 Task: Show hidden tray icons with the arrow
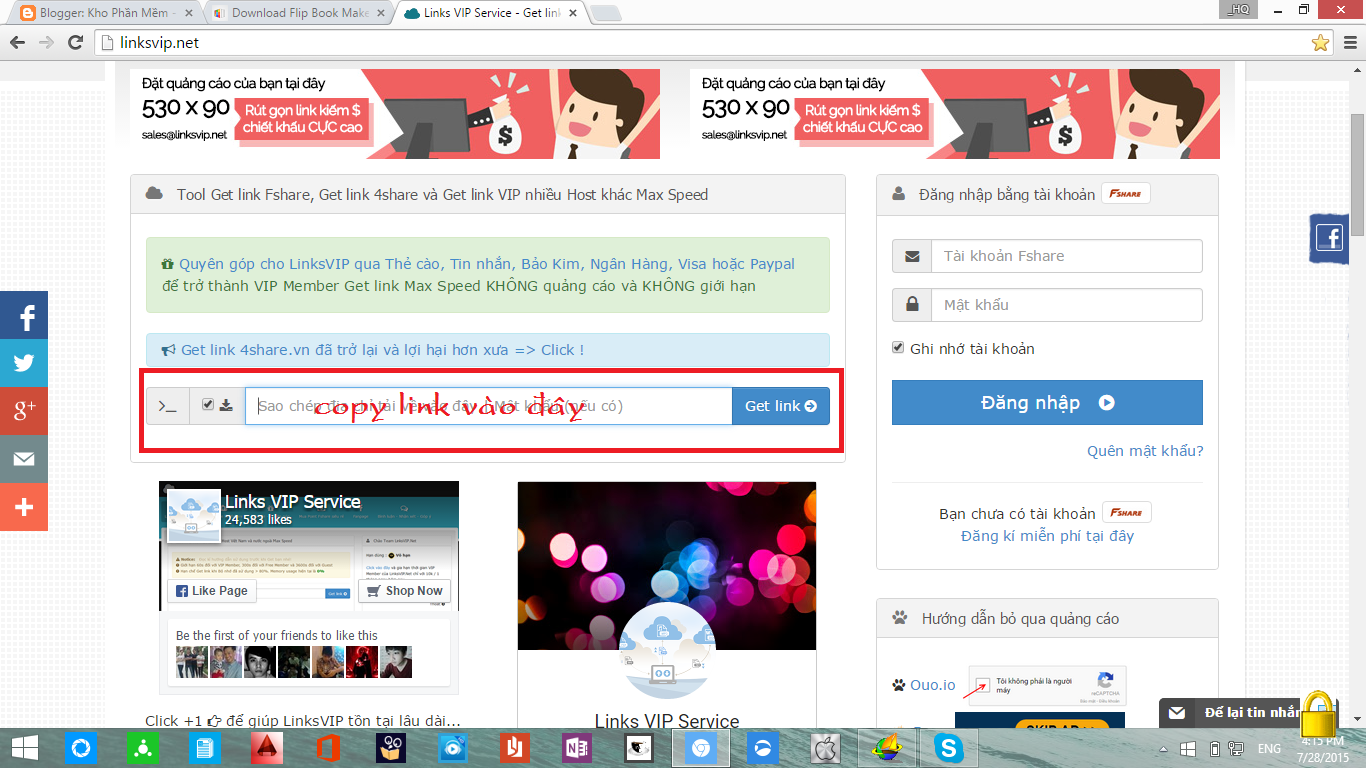(1164, 748)
